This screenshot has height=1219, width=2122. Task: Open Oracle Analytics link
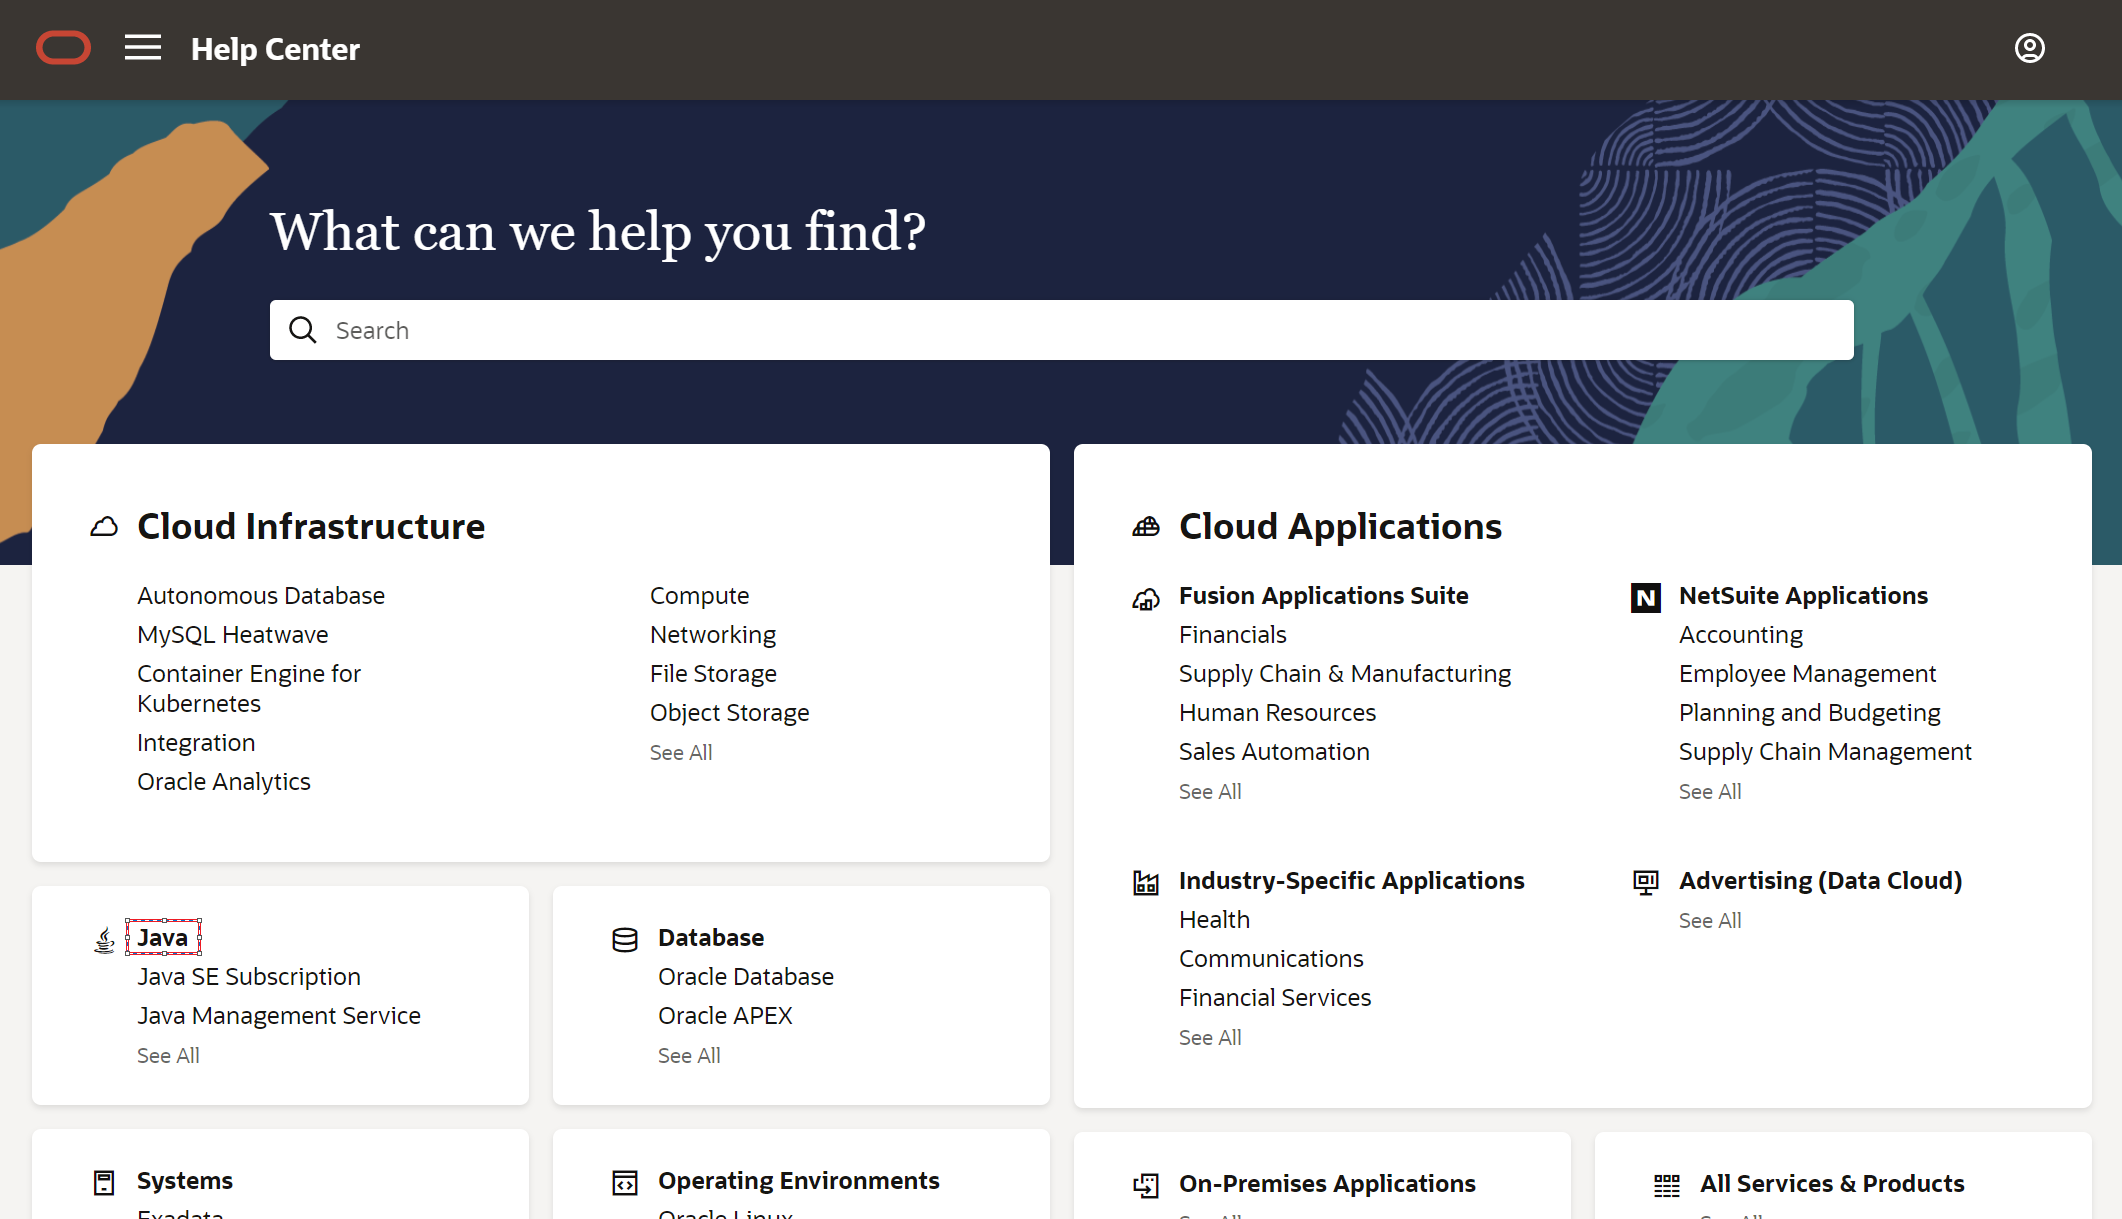tap(224, 782)
